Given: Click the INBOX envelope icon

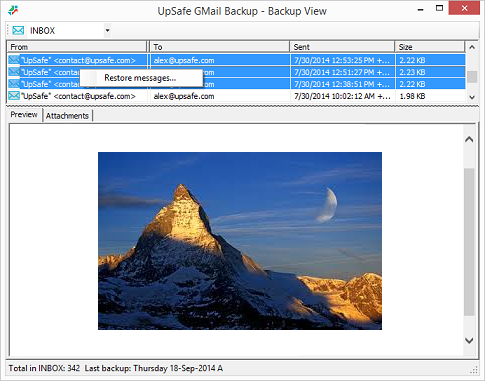Looking at the screenshot, I should point(18,31).
